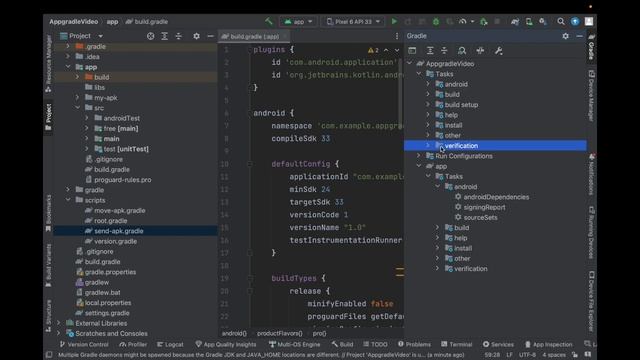
Task: Open Gradle build tool settings wrench
Action: 498,51
